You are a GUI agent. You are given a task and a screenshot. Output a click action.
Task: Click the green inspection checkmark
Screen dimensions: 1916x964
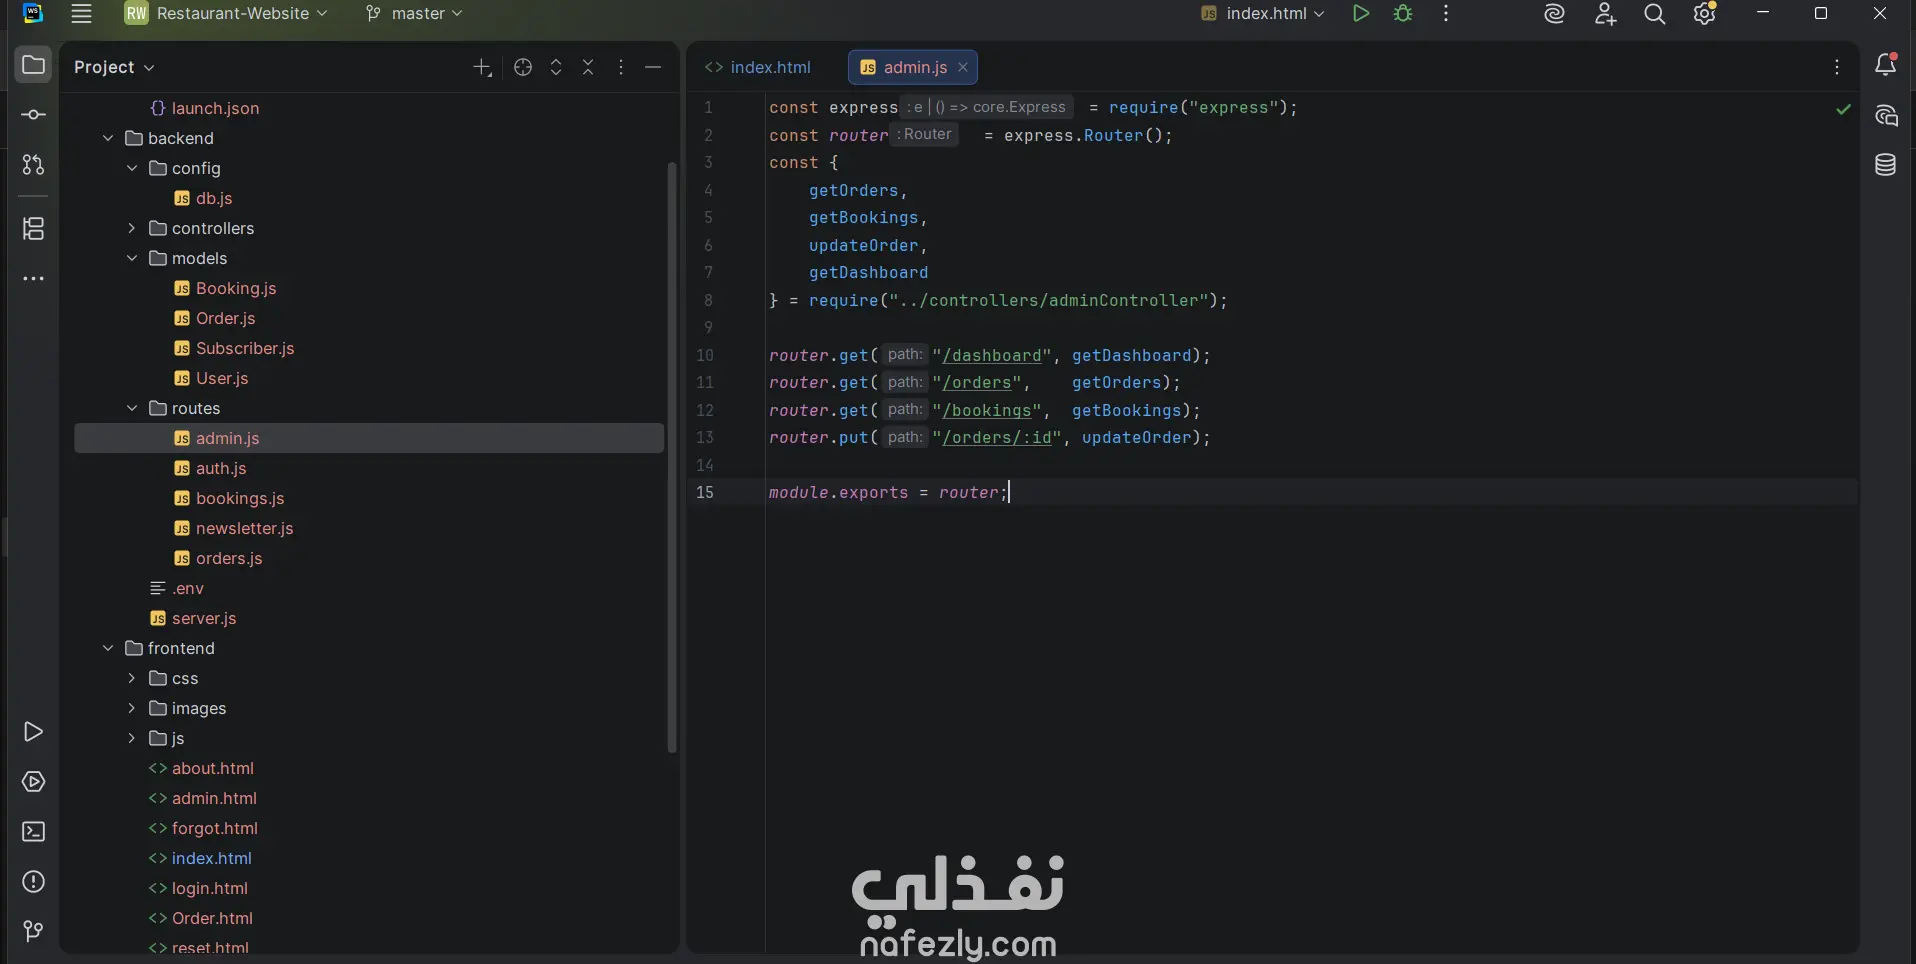click(1844, 109)
